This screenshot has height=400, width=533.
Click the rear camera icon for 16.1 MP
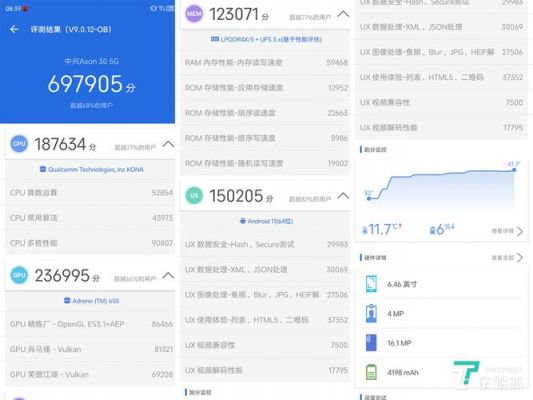(371, 343)
